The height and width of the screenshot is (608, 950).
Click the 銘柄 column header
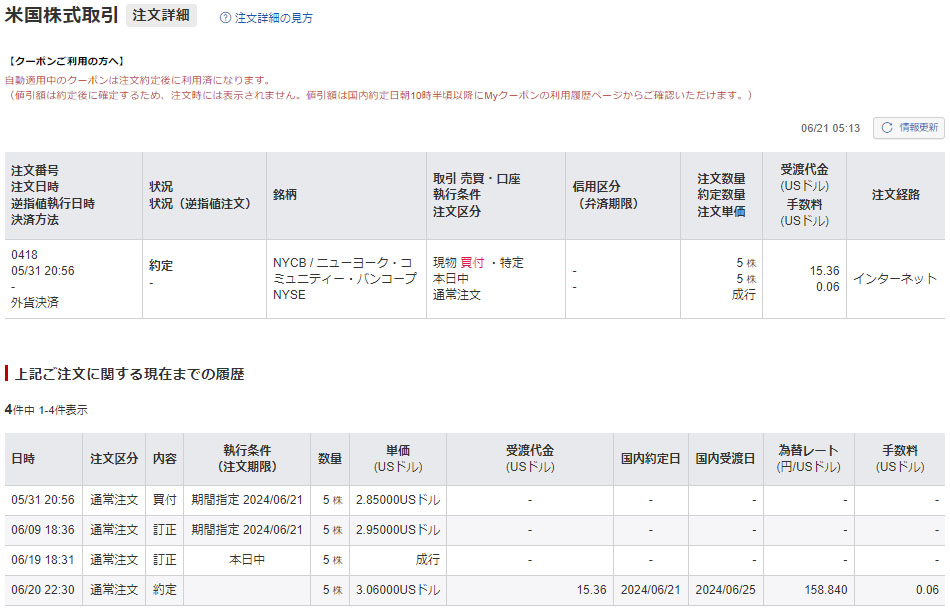[285, 195]
